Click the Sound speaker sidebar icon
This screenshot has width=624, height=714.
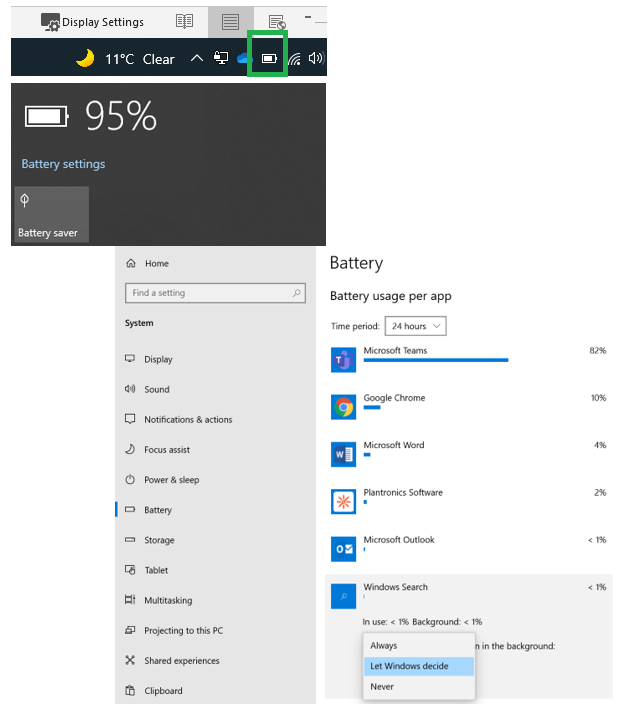tap(130, 388)
